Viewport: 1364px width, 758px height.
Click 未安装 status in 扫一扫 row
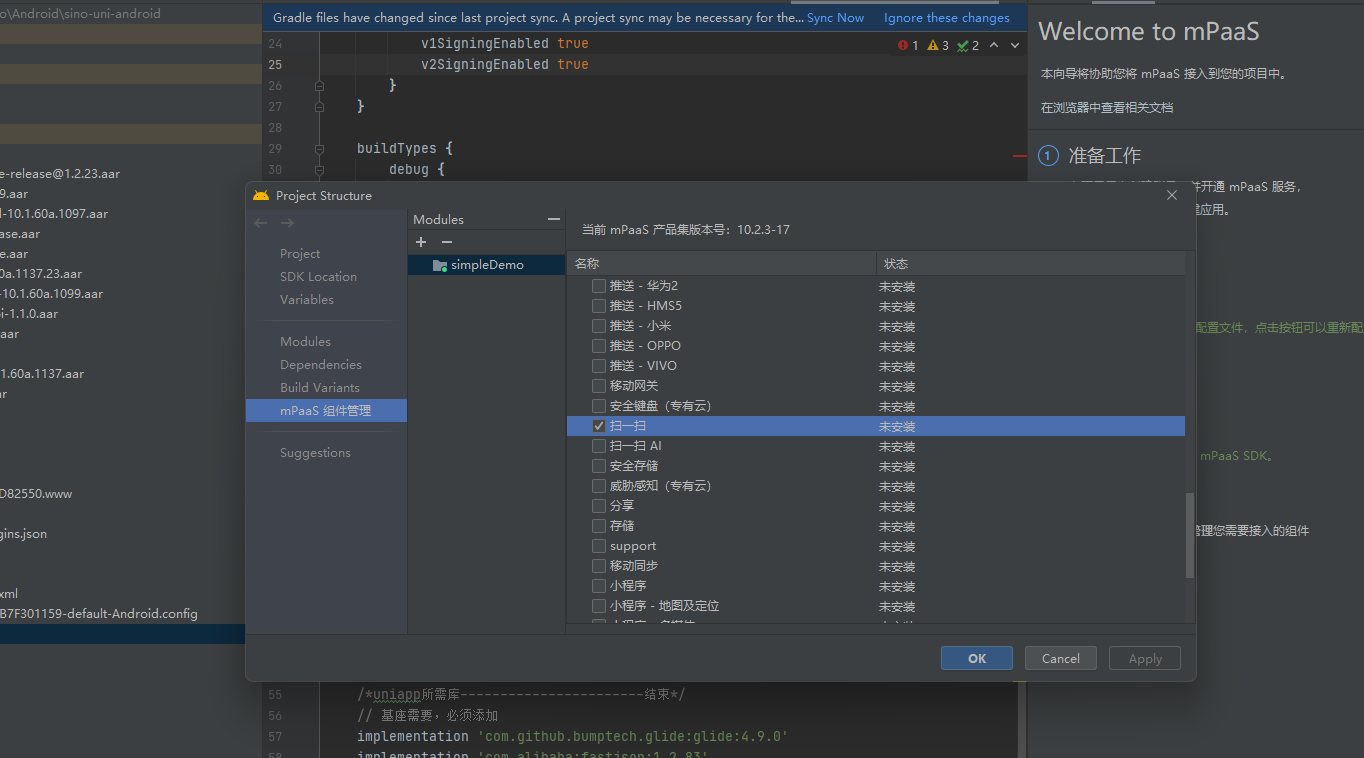click(x=897, y=426)
